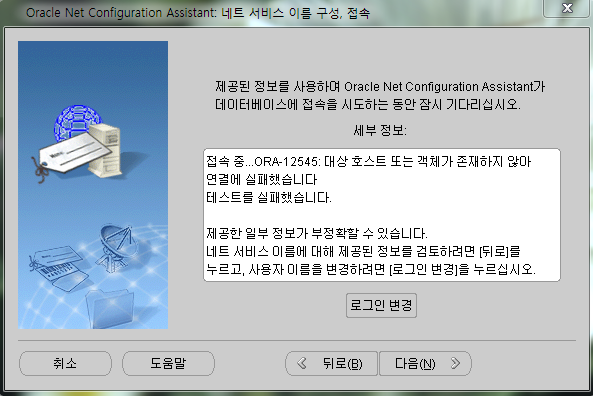Image resolution: width=593 pixels, height=396 pixels.
Task: Click the line mentioning [로그인 변경]을 누르십시오
Action: [371, 269]
